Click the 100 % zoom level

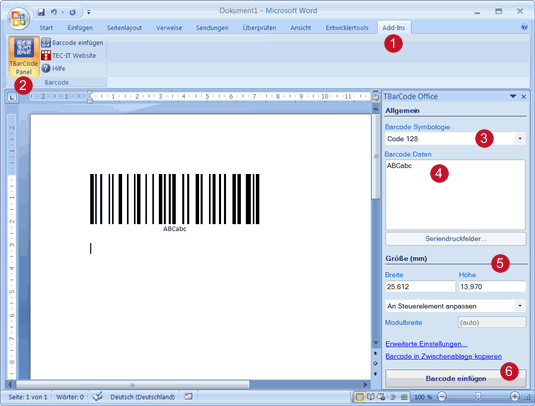click(423, 397)
